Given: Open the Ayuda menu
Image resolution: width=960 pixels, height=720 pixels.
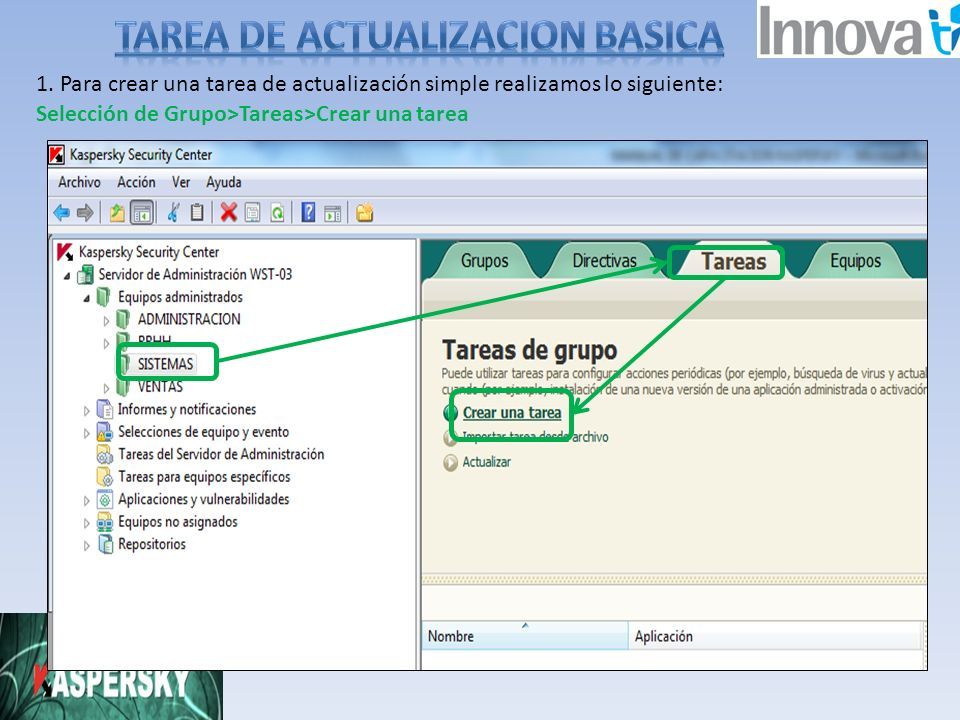Looking at the screenshot, I should click(x=223, y=182).
